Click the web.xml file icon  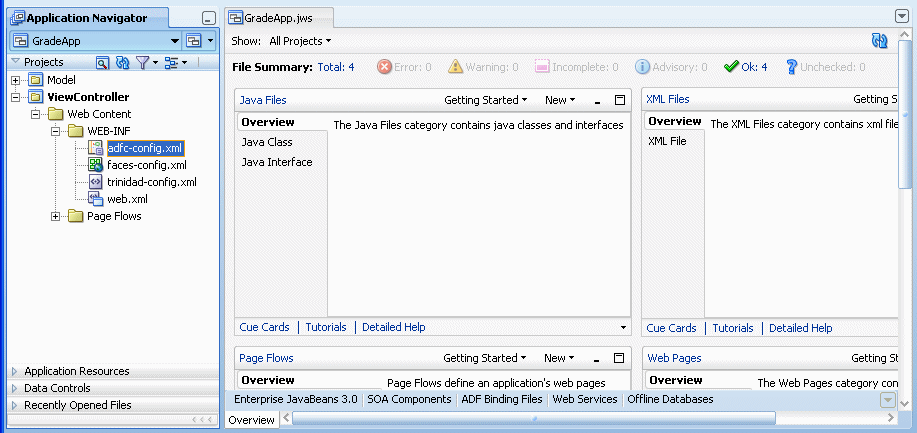(x=95, y=199)
